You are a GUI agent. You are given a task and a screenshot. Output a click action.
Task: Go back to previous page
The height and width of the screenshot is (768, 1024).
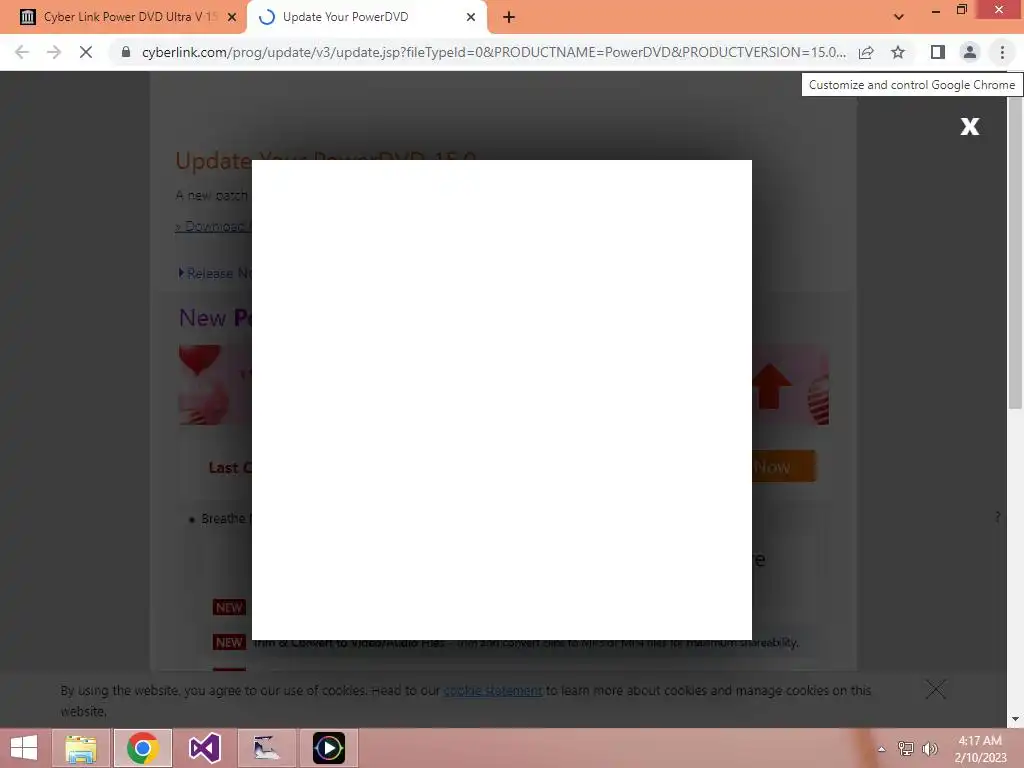(x=22, y=52)
